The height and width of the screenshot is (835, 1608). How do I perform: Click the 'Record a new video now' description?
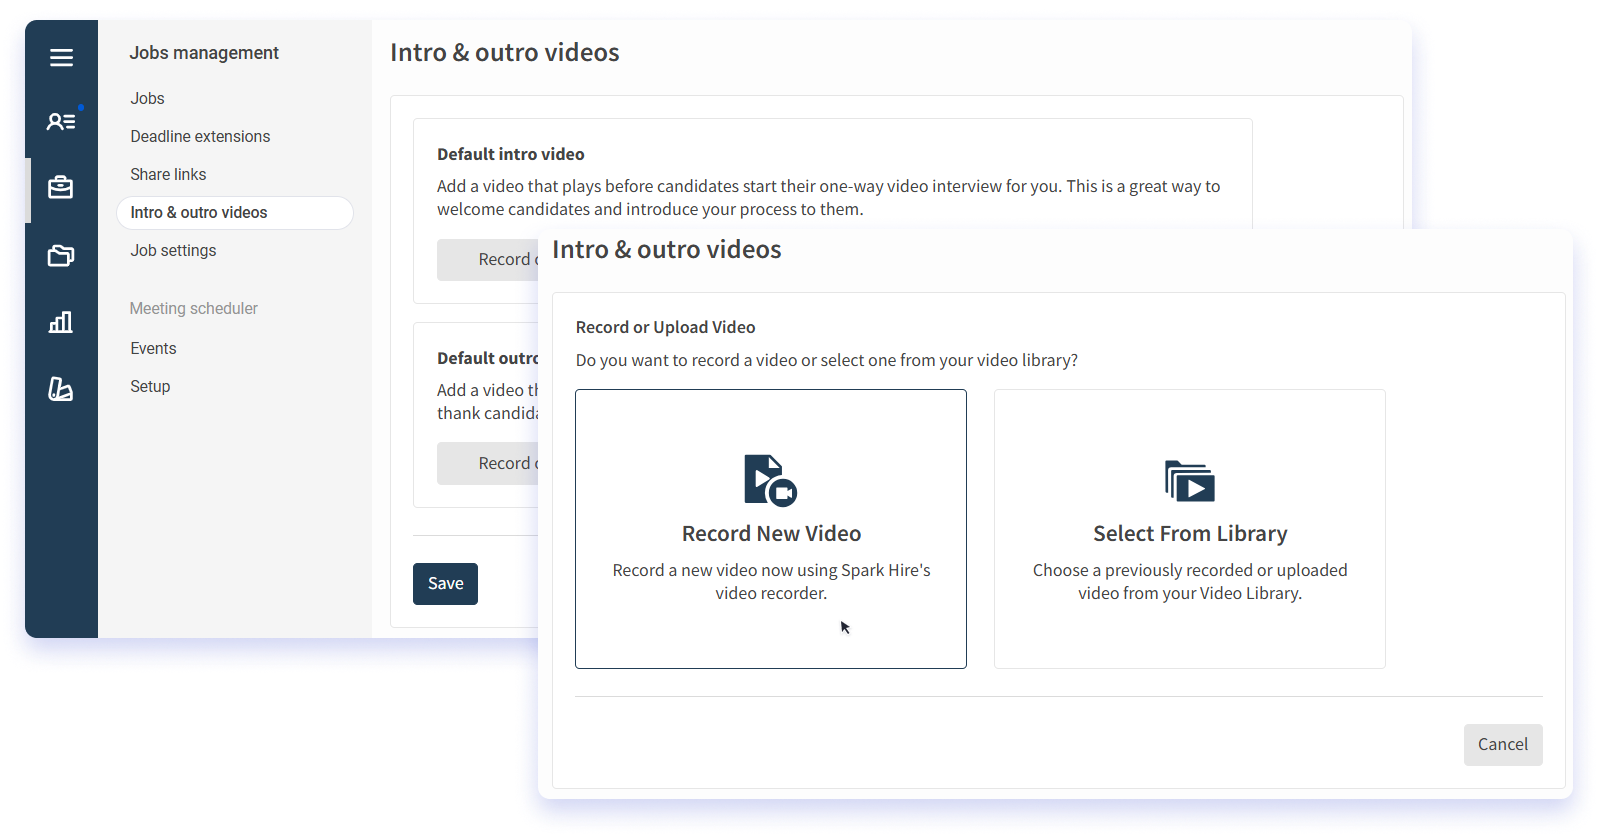point(771,582)
